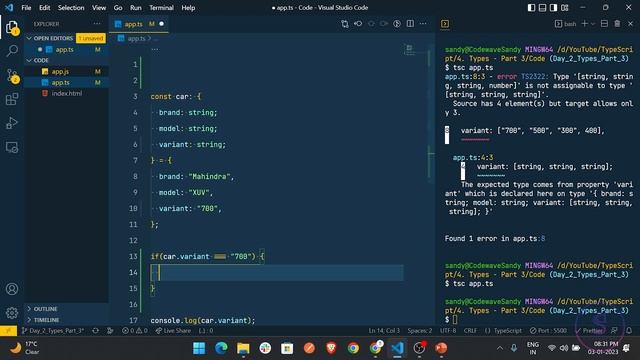Click Ln 14, Col 3 position
Viewport: 640px width, 360px height.
click(384, 331)
